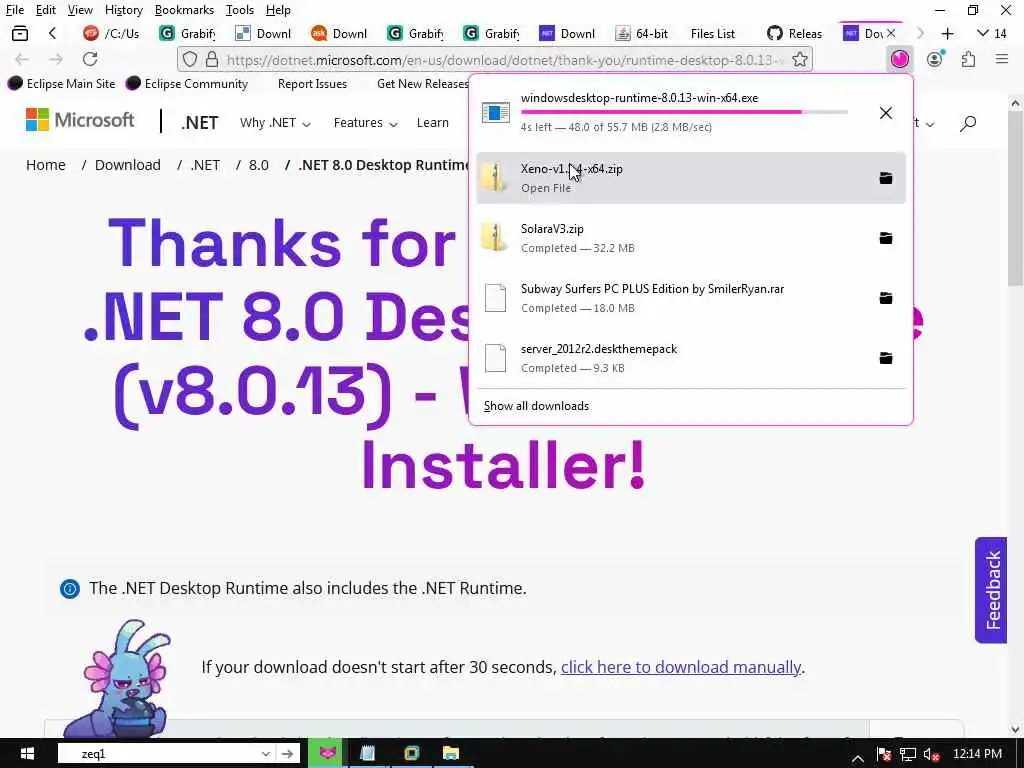Go forward to the next page
Image resolution: width=1024 pixels, height=768 pixels.
point(56,59)
